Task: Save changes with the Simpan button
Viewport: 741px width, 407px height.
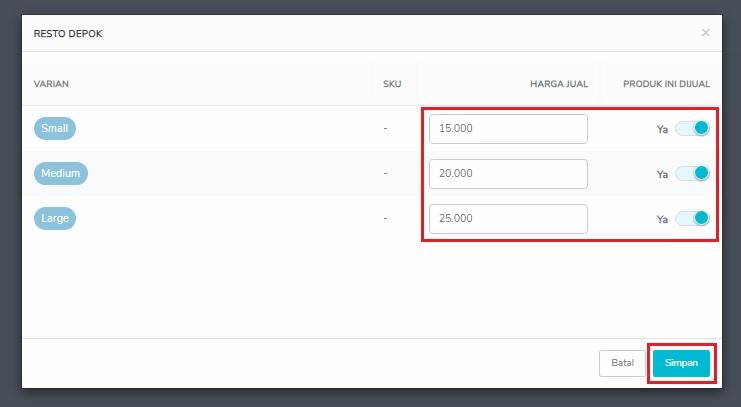Action: 681,363
